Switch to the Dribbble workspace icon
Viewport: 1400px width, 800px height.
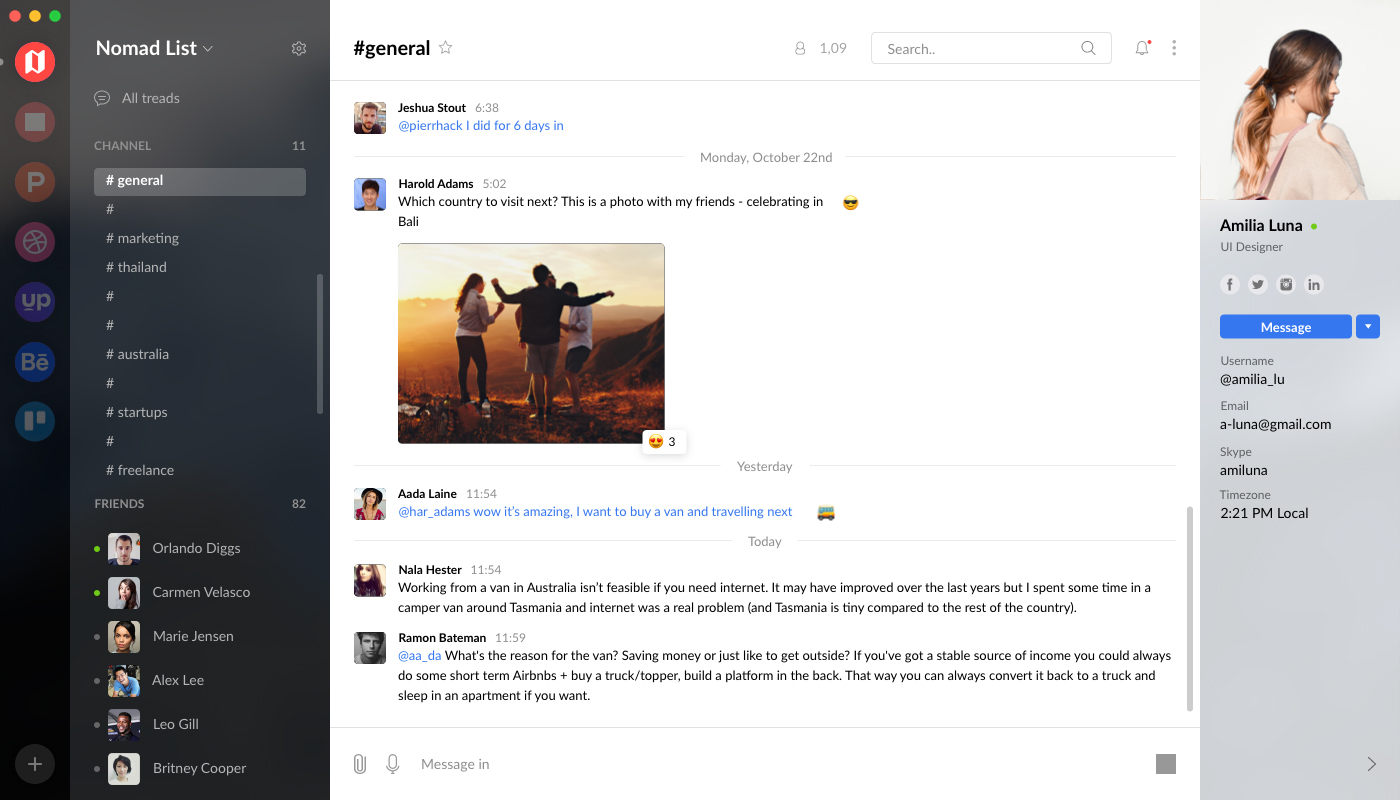click(x=35, y=241)
